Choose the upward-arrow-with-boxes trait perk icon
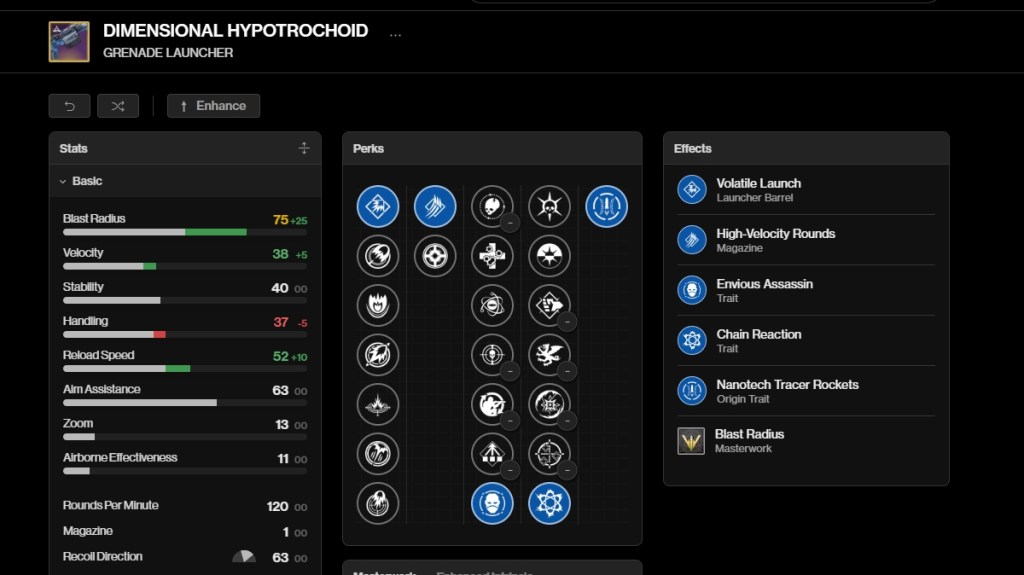1024x575 pixels. (492, 453)
